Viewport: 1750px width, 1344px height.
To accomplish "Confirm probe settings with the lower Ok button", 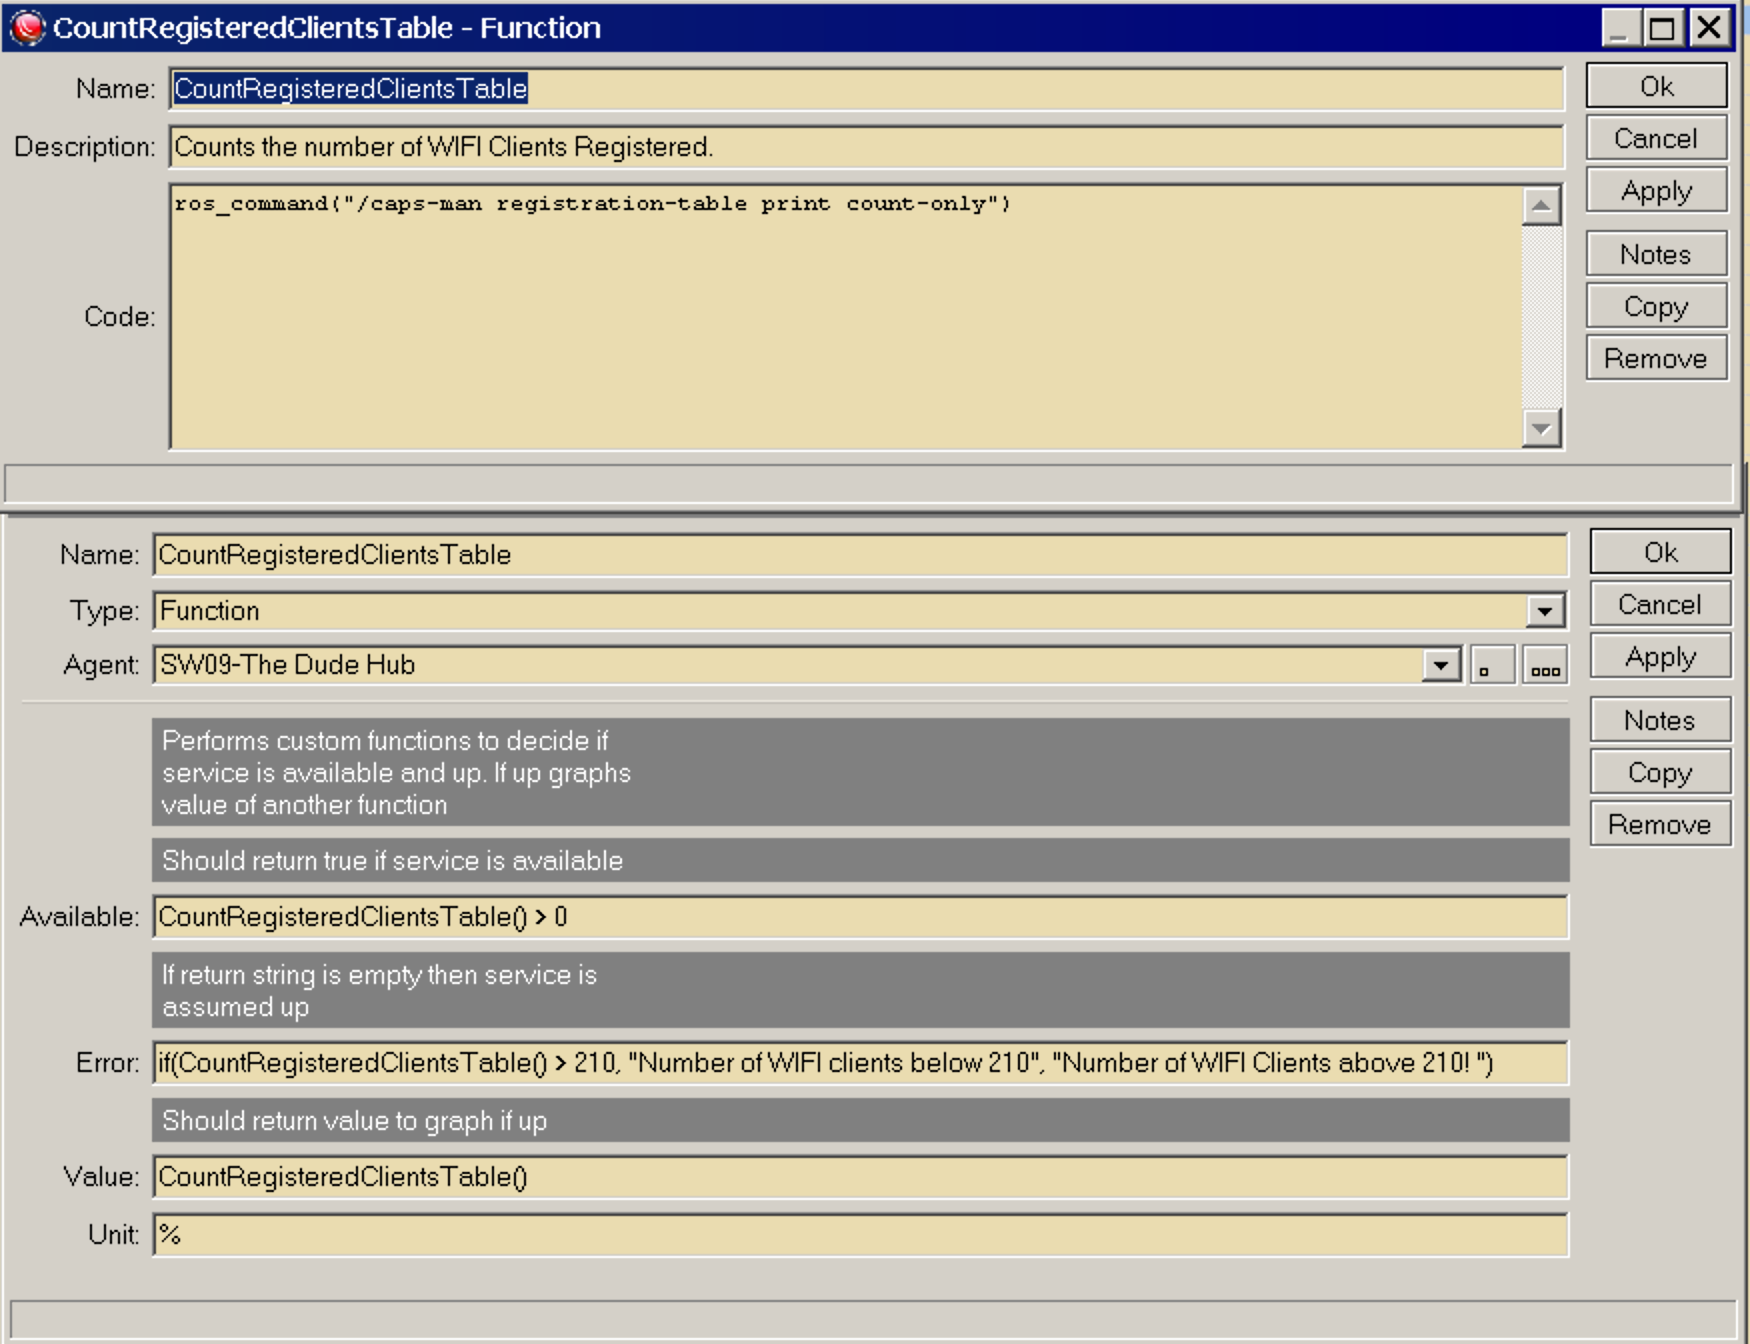I will [1659, 551].
